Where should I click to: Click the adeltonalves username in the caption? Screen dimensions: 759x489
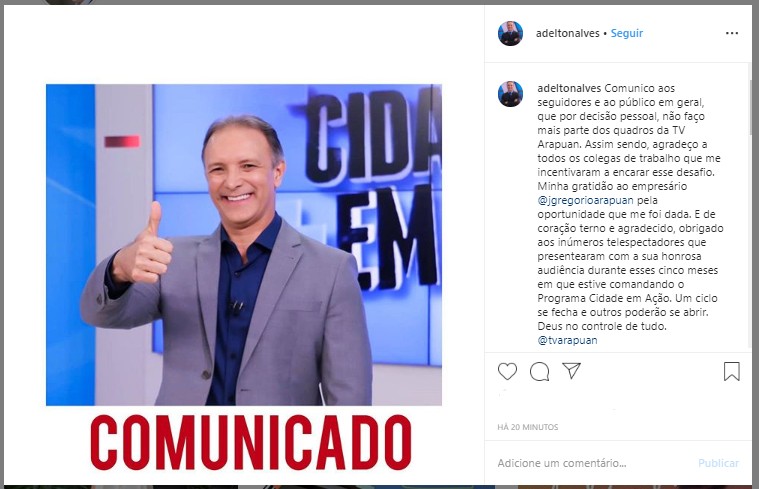[569, 88]
